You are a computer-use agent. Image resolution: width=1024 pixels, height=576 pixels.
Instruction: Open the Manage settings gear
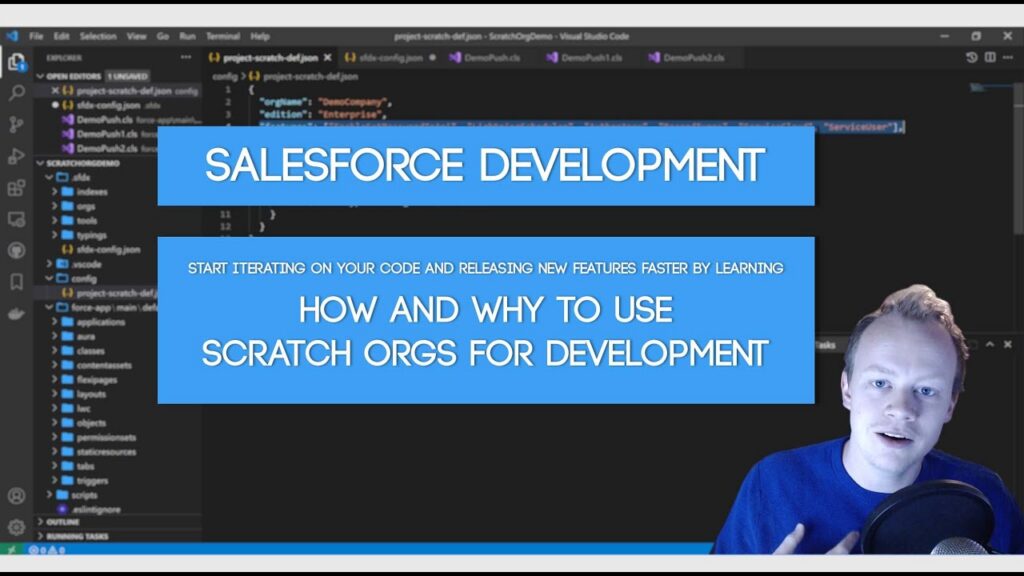(16, 526)
